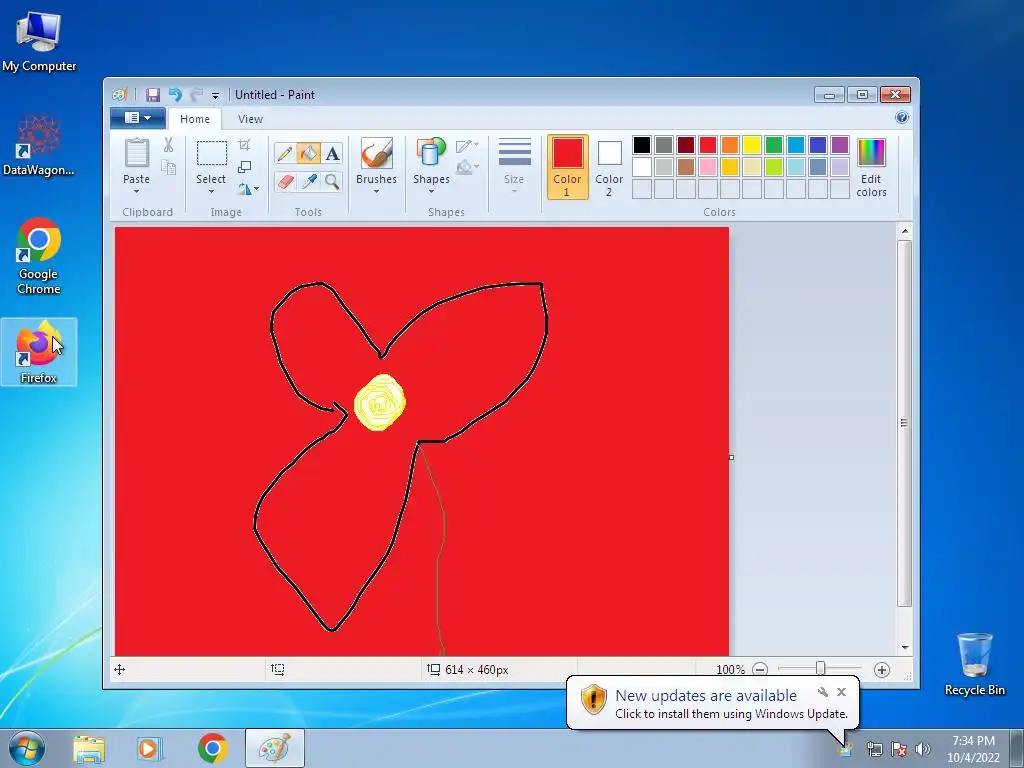Close the Windows Update balloon

[x=841, y=692]
